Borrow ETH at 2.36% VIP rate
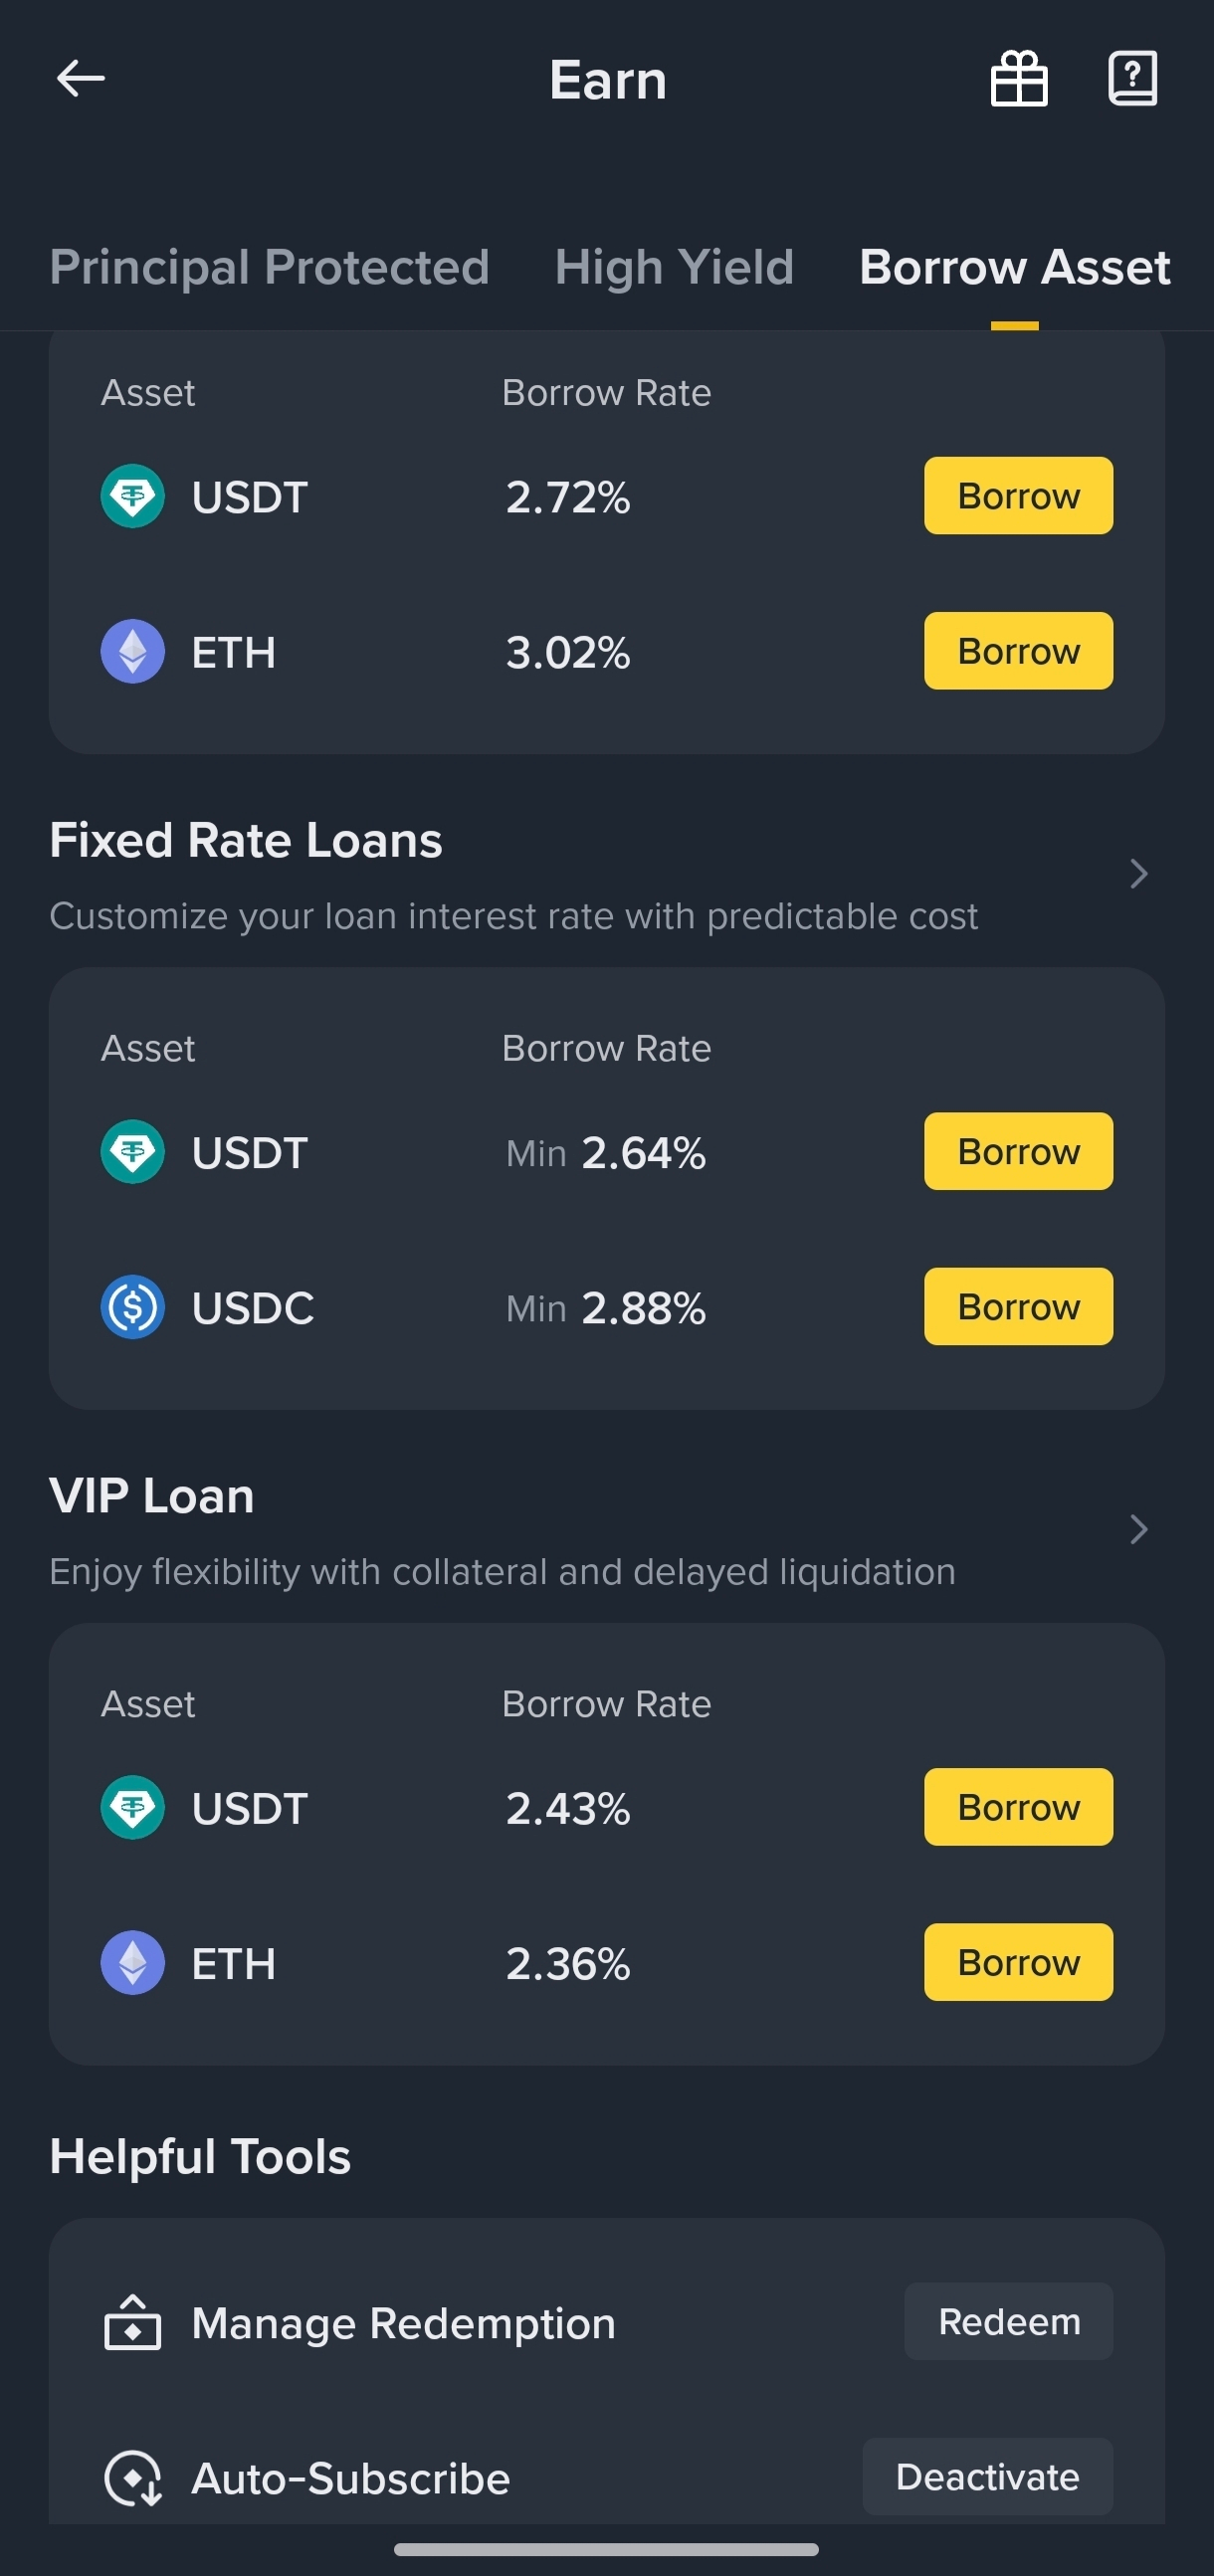 [1018, 1962]
